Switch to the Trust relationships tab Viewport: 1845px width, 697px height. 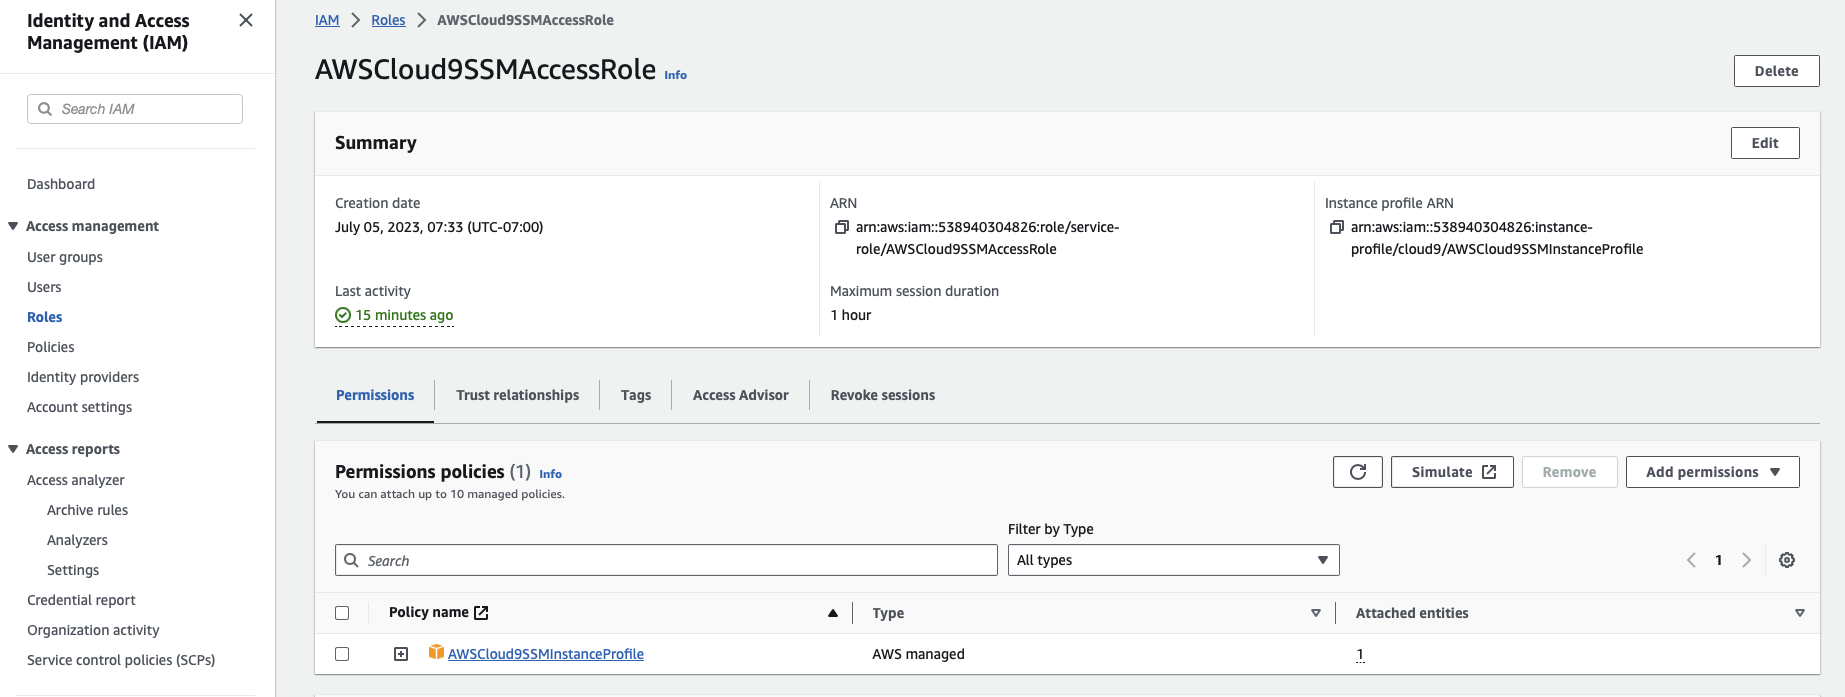[x=517, y=395]
